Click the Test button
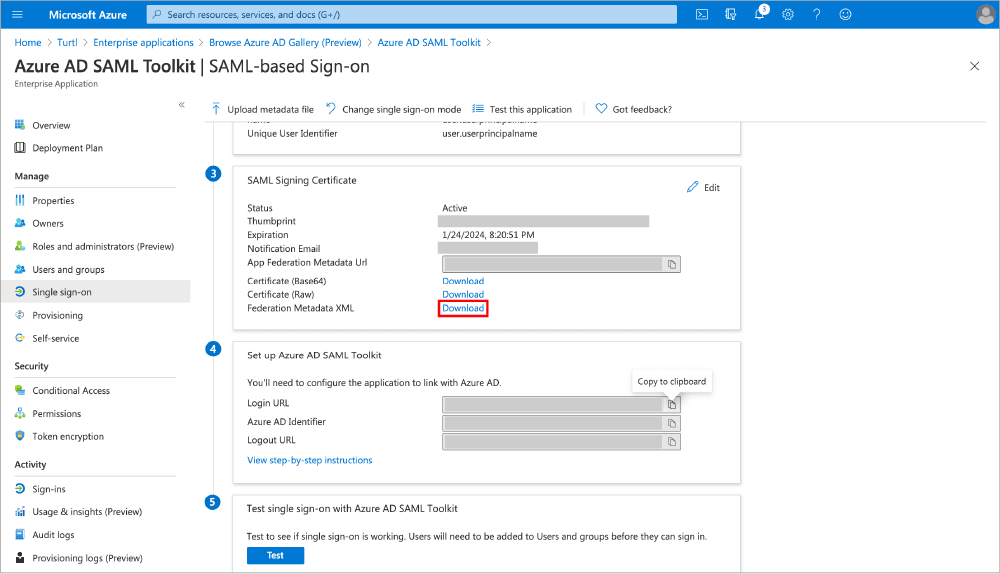 coord(275,555)
